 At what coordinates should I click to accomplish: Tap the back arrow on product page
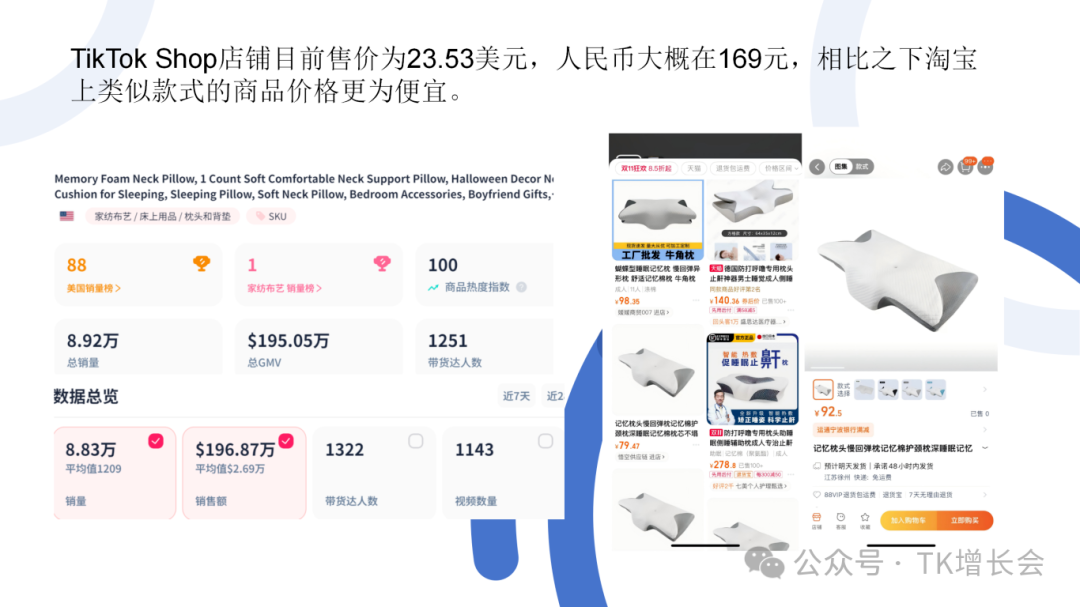point(817,167)
